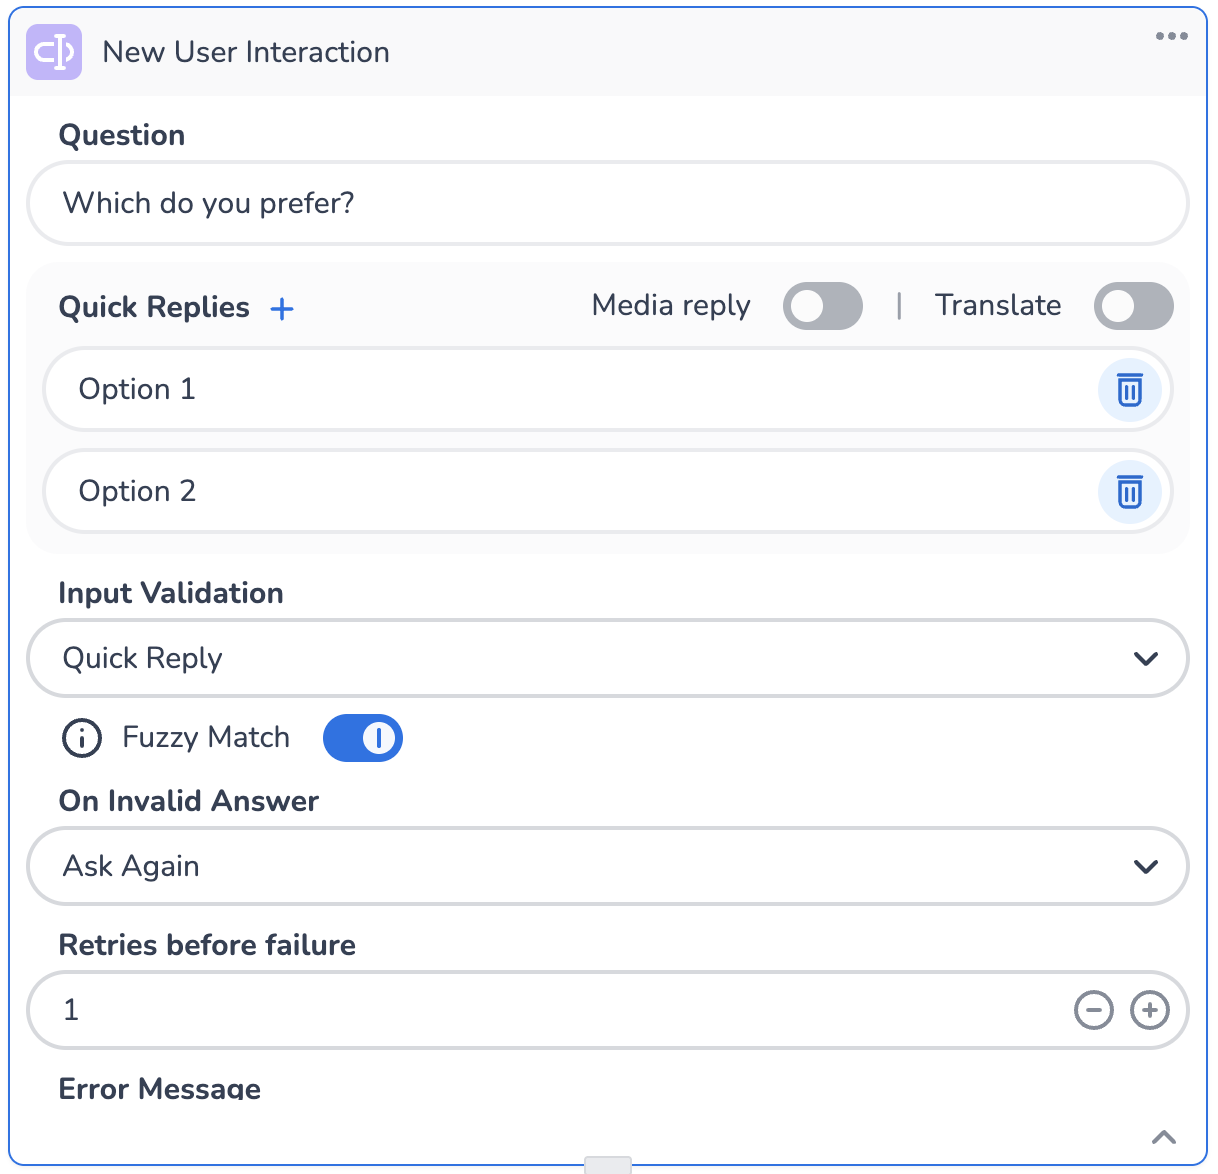Click the New User Interaction title
1218x1174 pixels.
click(x=246, y=52)
